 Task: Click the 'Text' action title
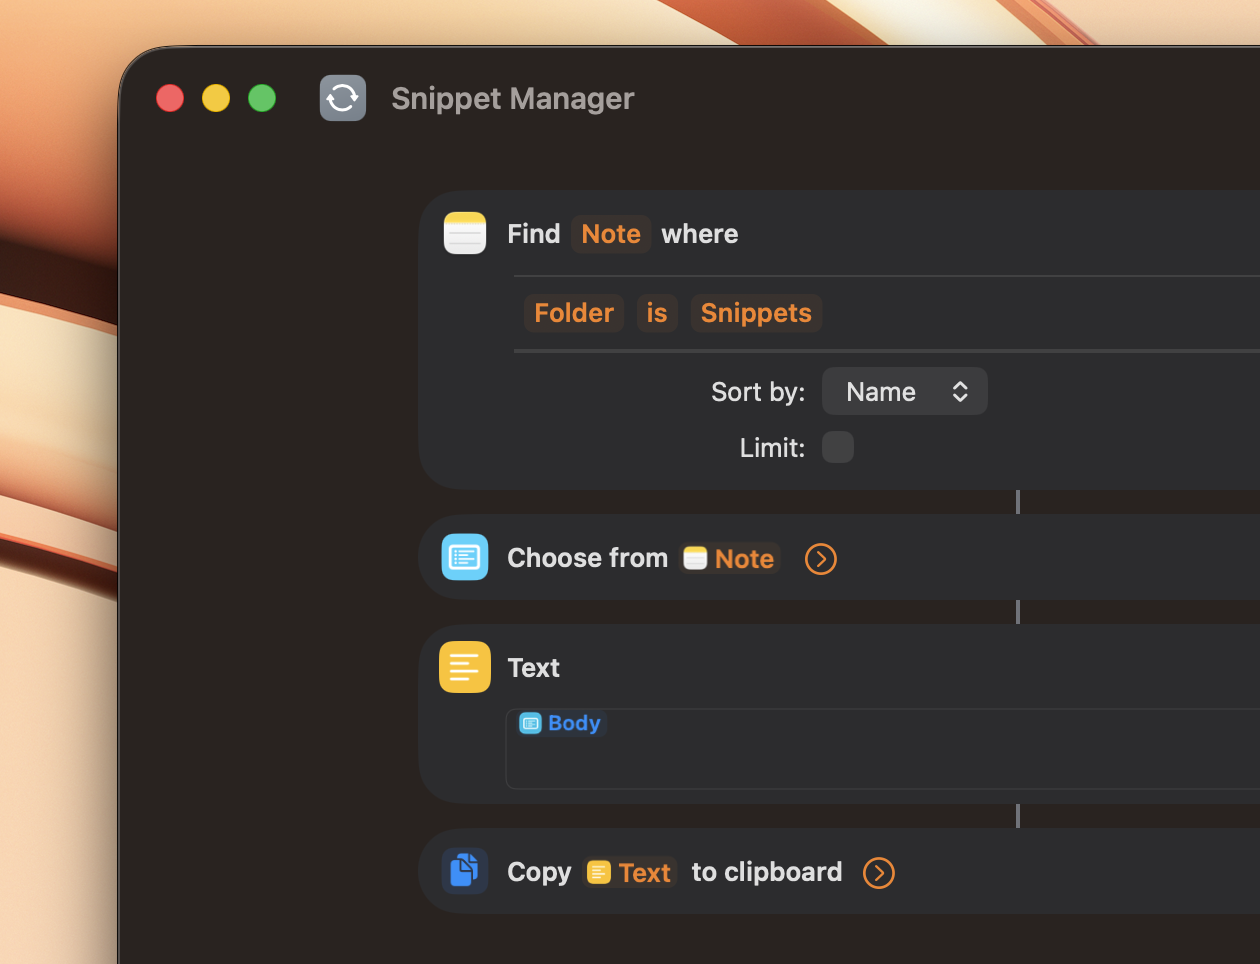tap(533, 668)
